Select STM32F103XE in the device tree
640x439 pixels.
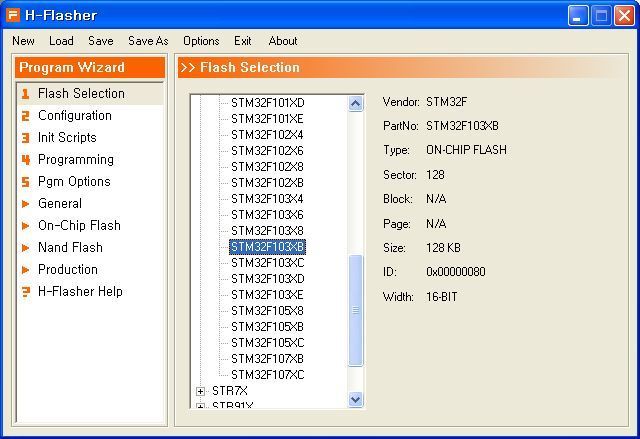coord(267,295)
